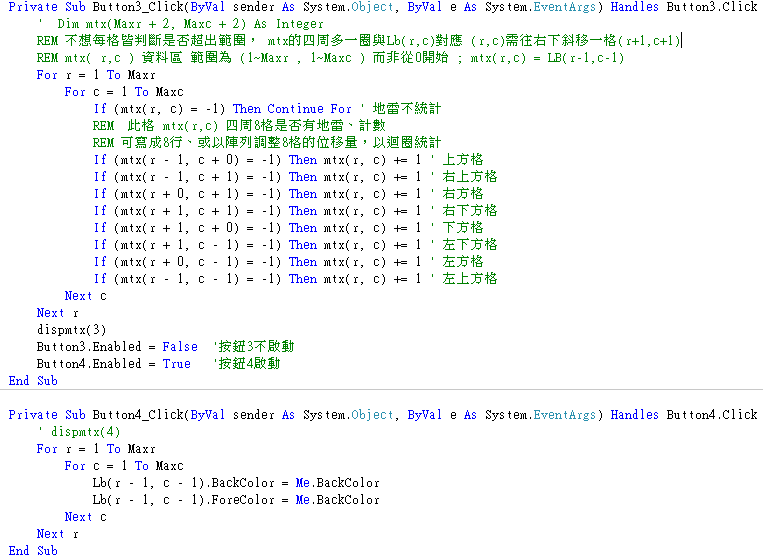
Task: Click the 'Lb(r - 1, c - 1).BackColor' line
Action: click(236, 483)
